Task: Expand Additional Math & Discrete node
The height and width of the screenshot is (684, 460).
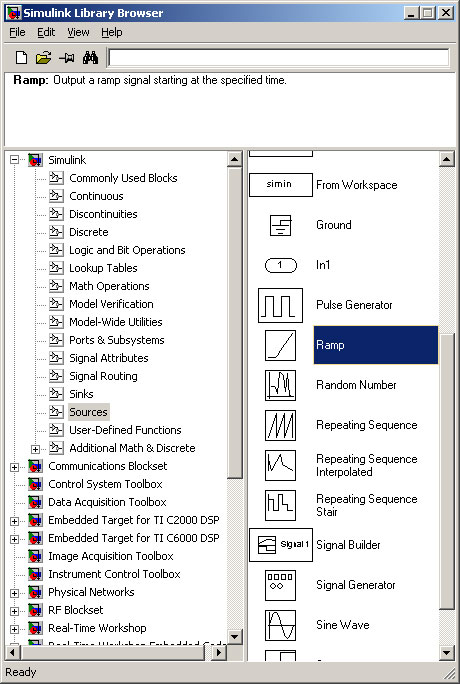Action: tap(35, 448)
